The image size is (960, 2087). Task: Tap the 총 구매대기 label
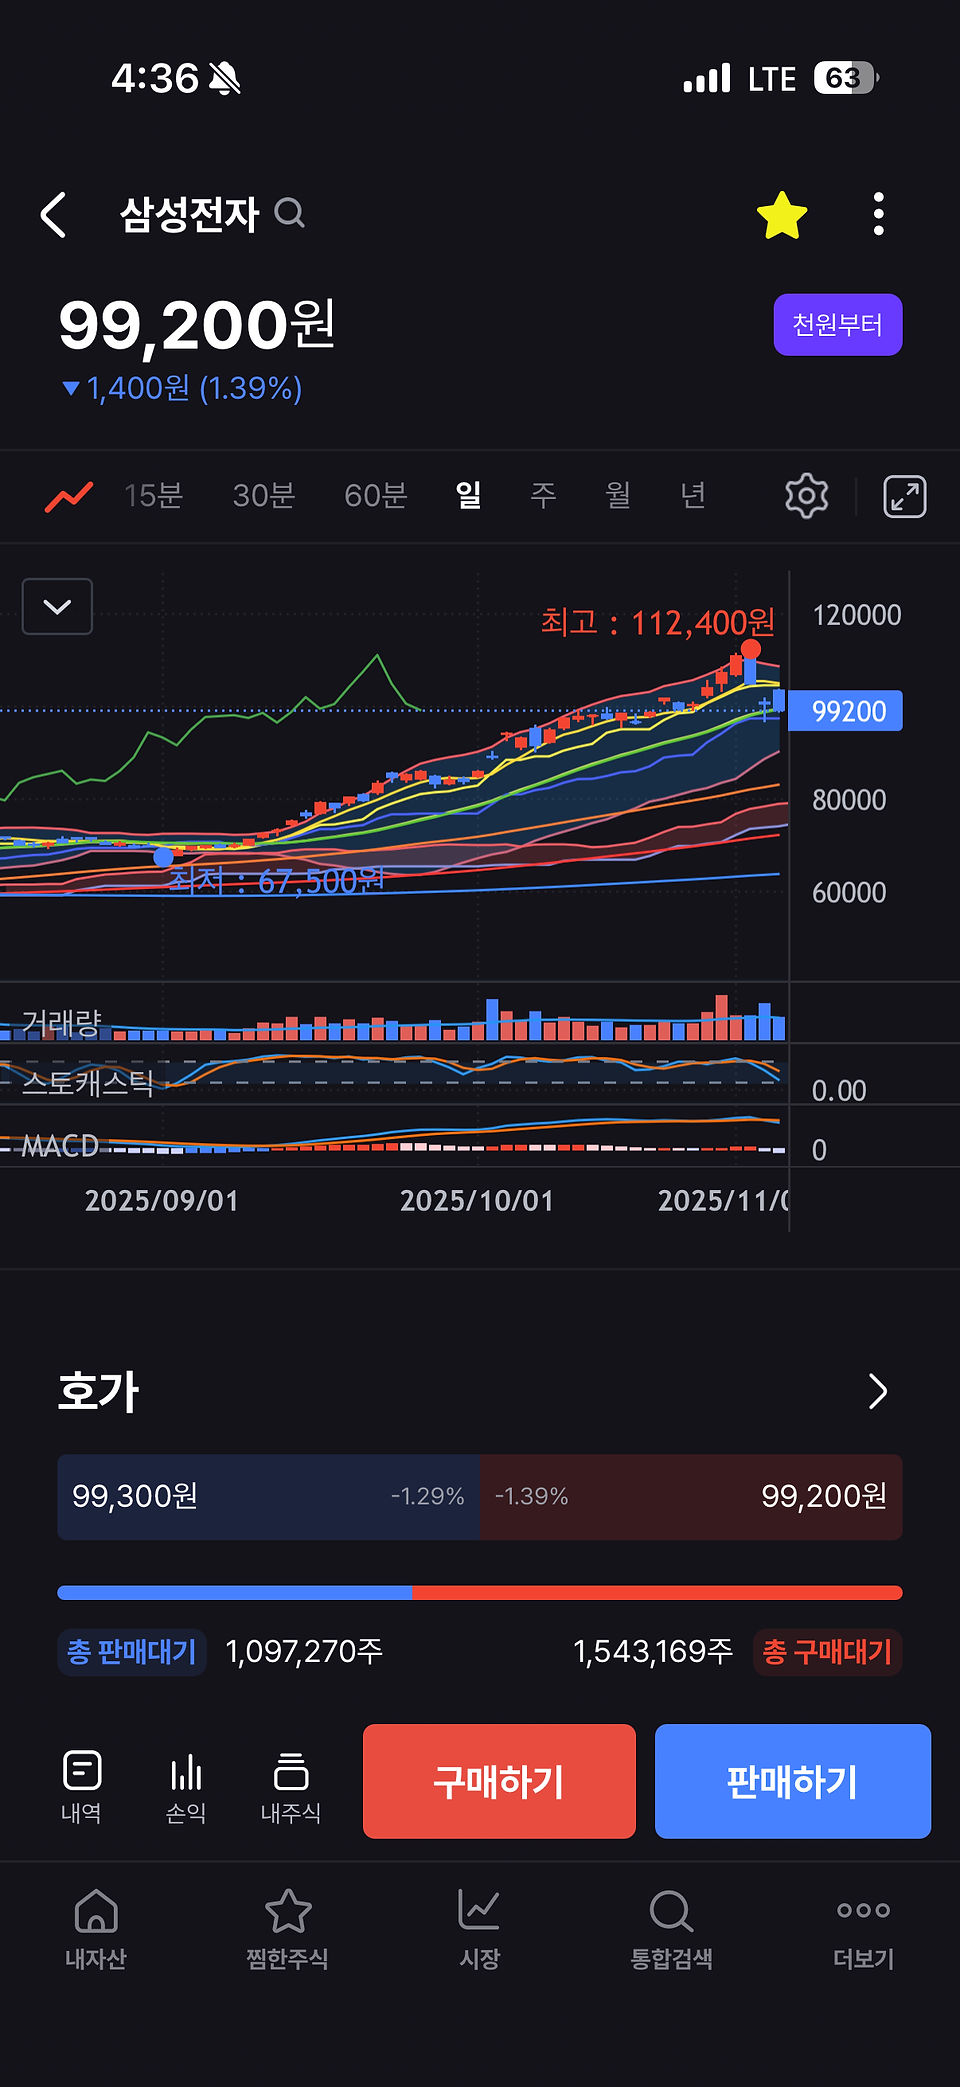[828, 1651]
